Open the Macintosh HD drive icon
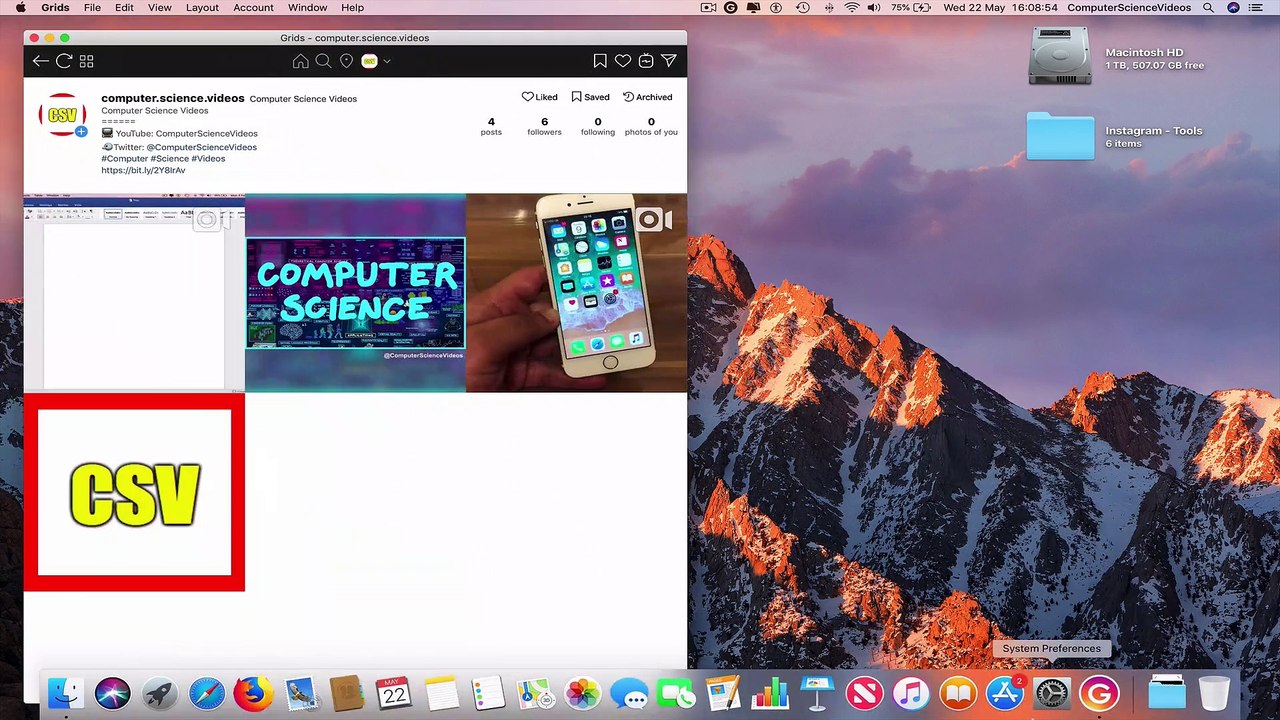Image resolution: width=1280 pixels, height=720 pixels. 1060,57
